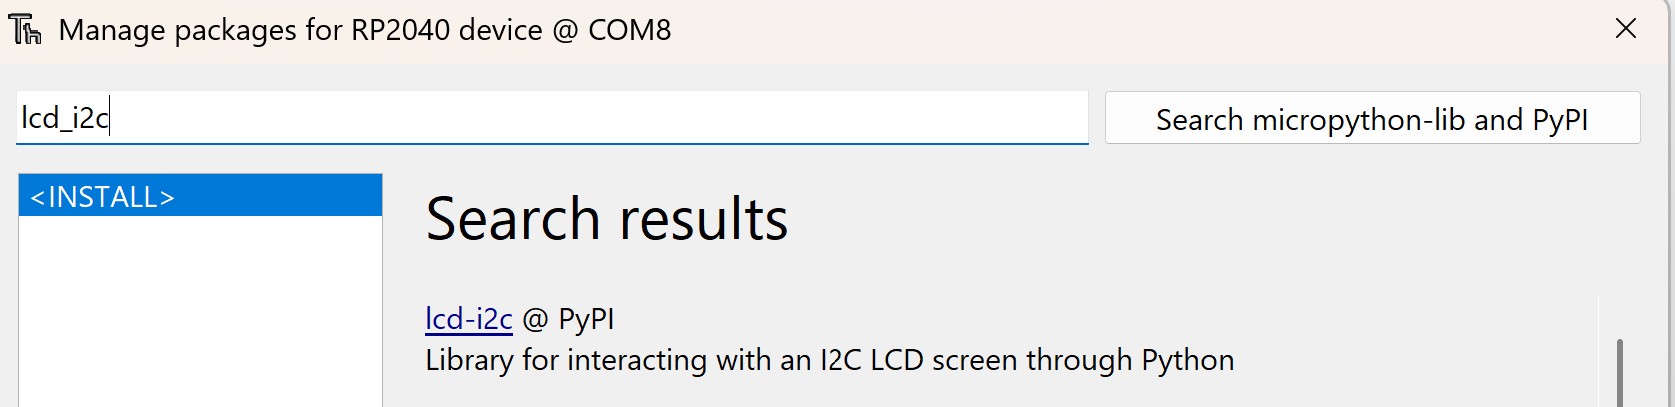Image resolution: width=1675 pixels, height=407 pixels.
Task: Click the I2C LCD library description text
Action: 829,360
